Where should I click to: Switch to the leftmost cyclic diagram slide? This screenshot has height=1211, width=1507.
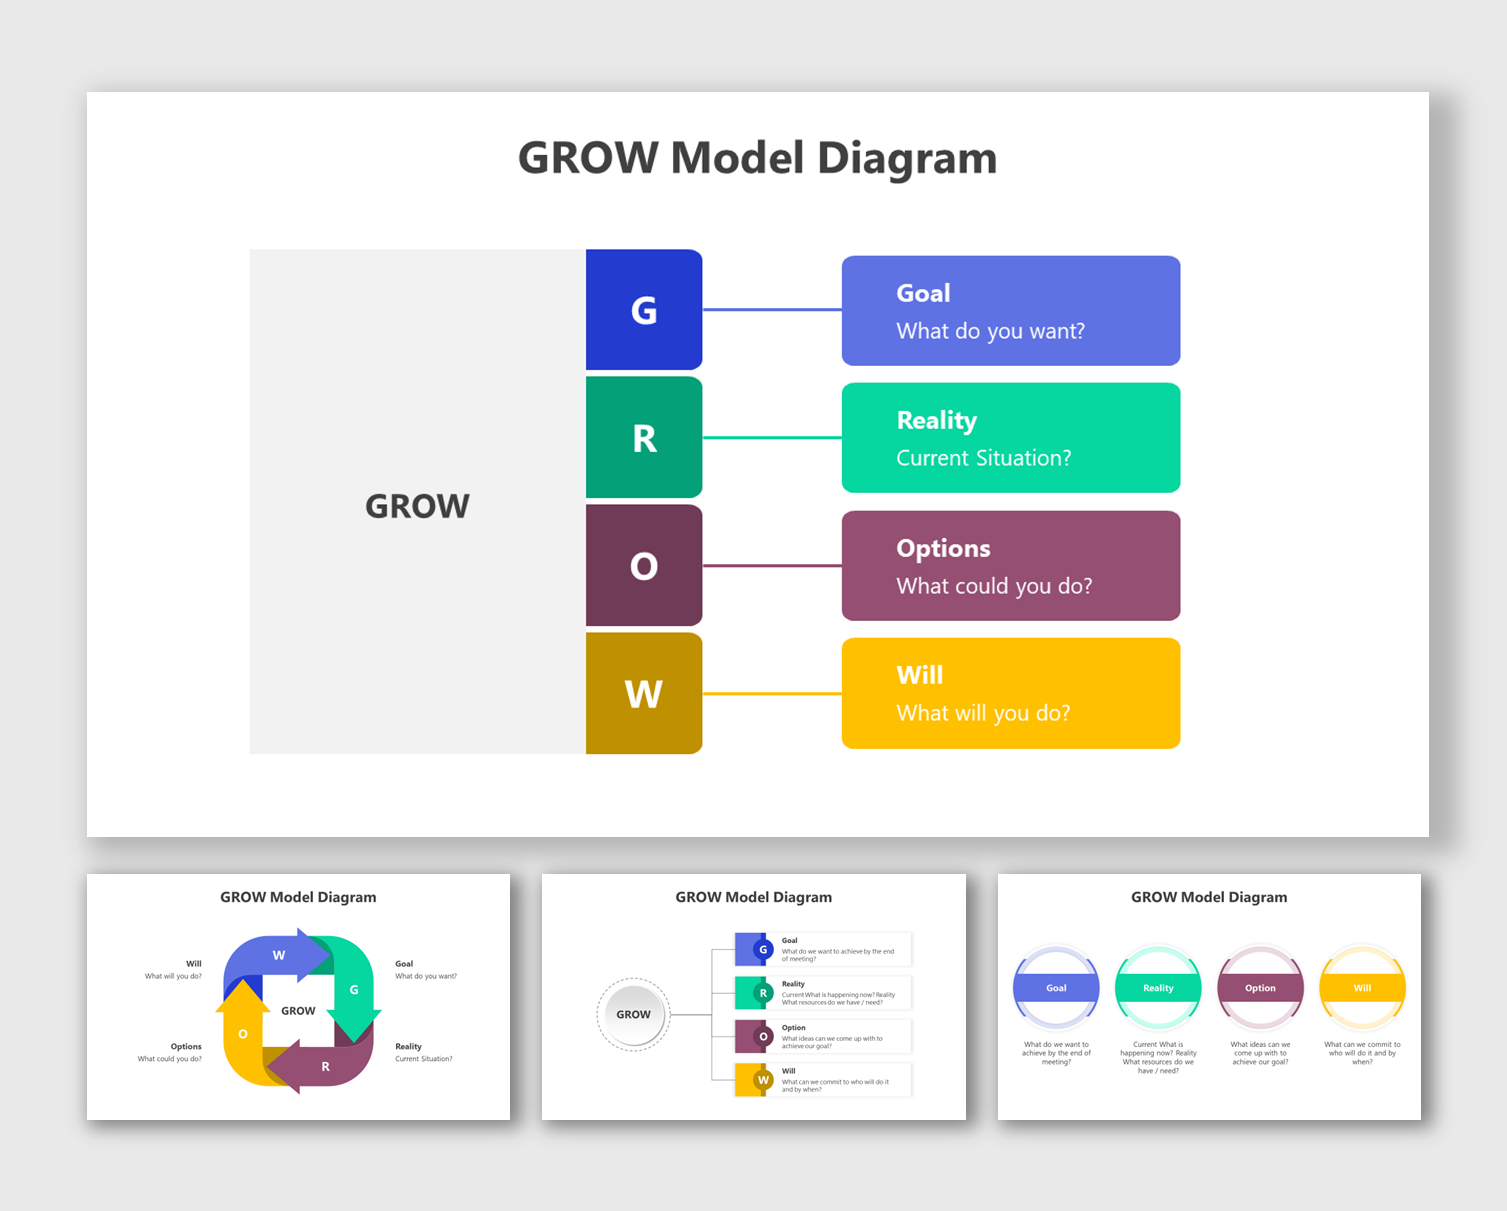pos(298,996)
